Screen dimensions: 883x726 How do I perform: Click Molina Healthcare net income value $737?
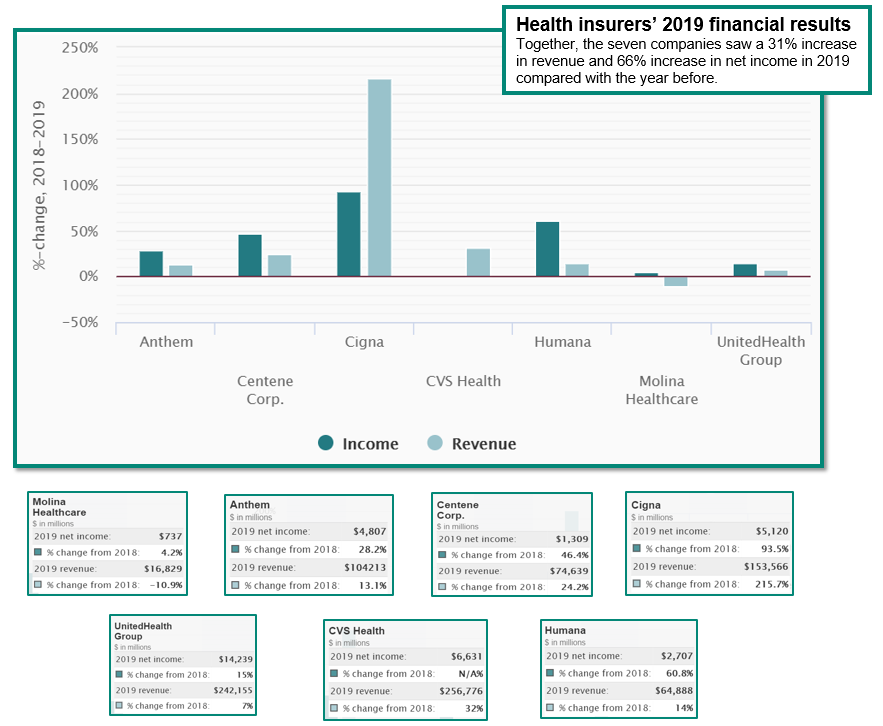click(x=170, y=536)
